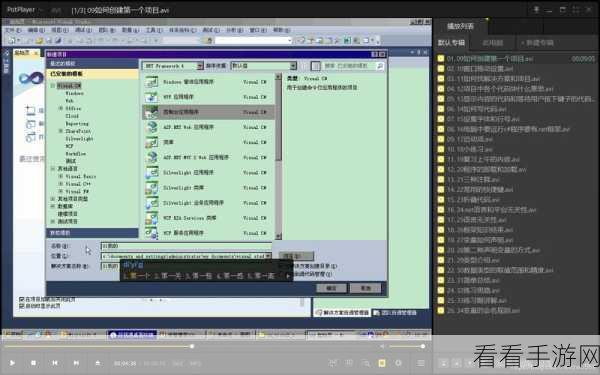Open the 帮助 menu in Visual Studio
The height and width of the screenshot is (375, 600).
281,30
